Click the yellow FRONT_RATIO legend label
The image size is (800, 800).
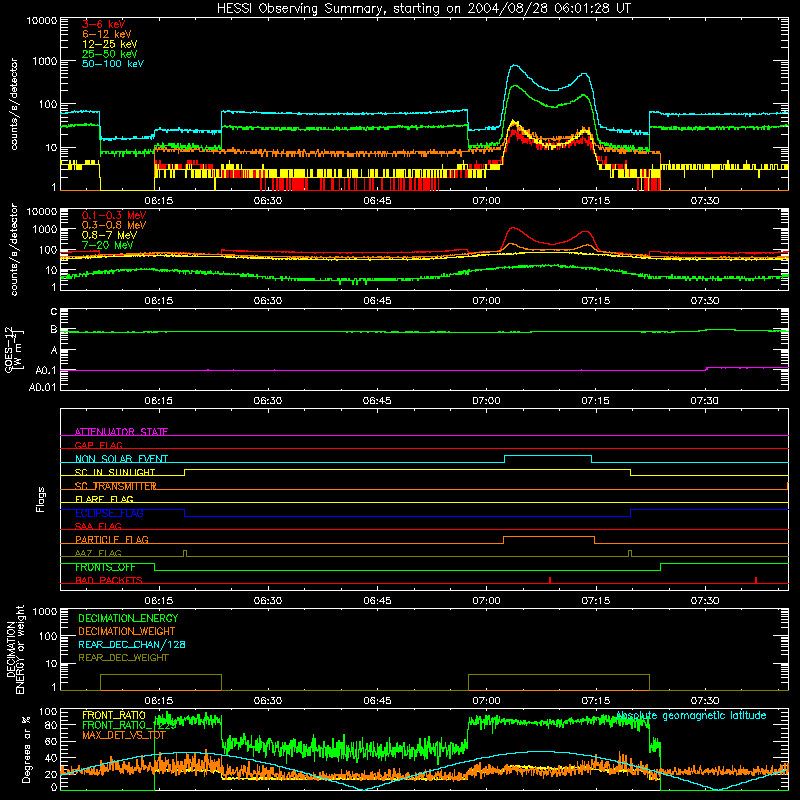[x=114, y=715]
